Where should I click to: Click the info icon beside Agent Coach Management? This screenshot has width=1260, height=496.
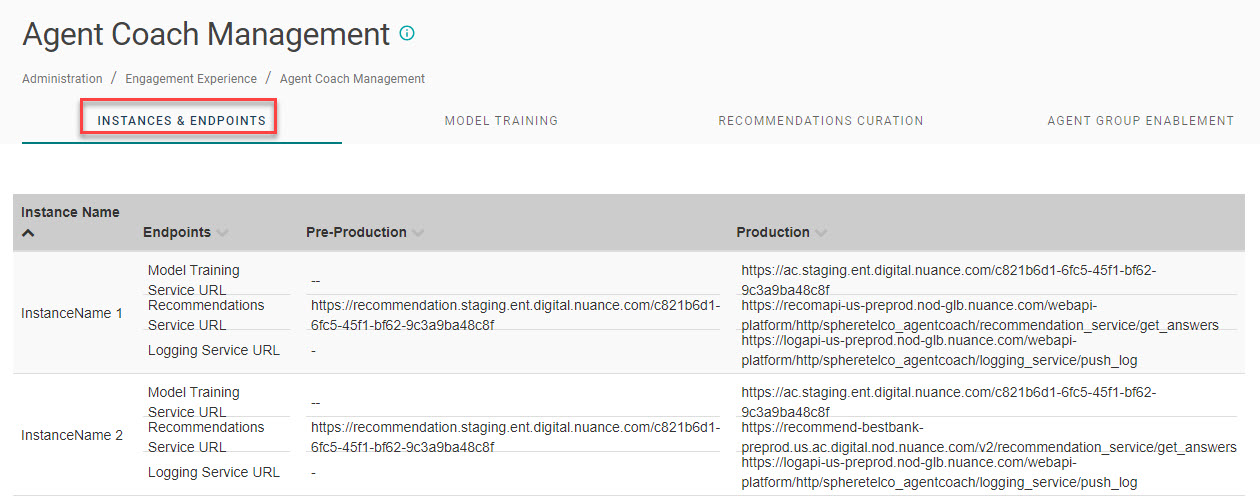click(407, 33)
